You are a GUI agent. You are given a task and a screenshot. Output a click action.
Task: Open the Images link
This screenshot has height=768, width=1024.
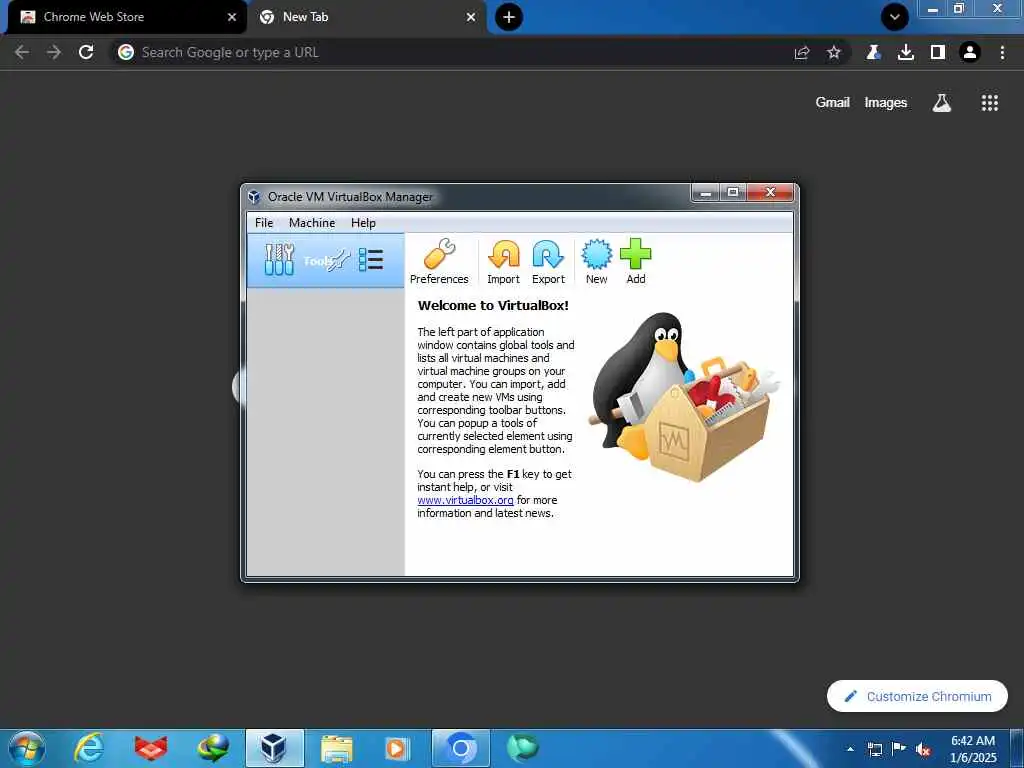(x=886, y=103)
